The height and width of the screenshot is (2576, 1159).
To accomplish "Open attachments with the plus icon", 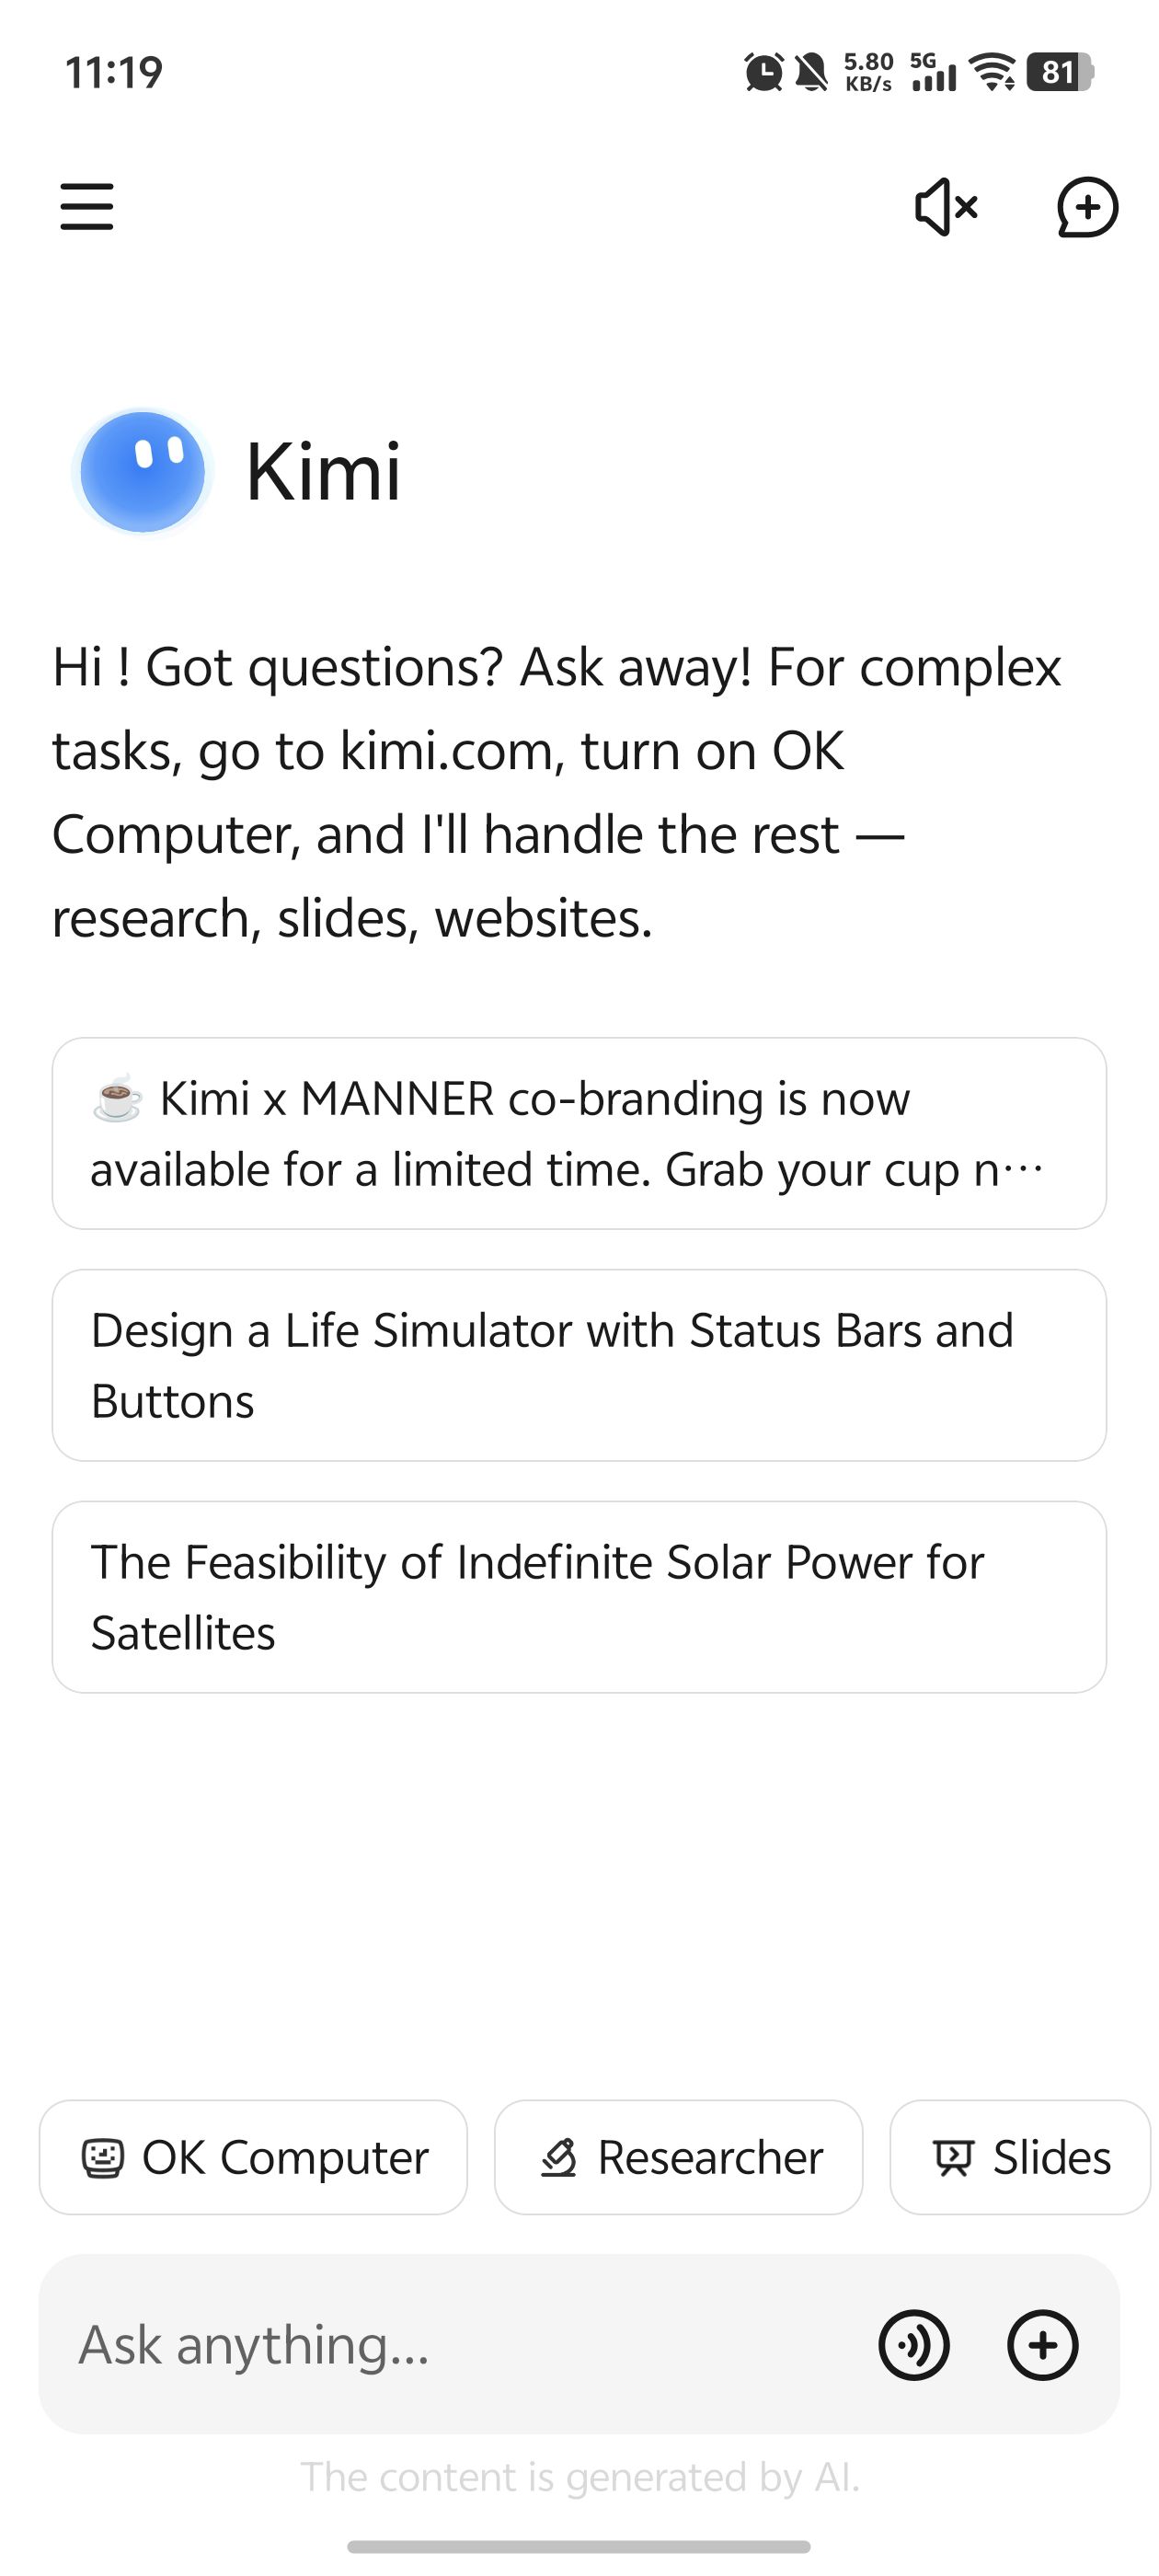I will pos(1042,2344).
